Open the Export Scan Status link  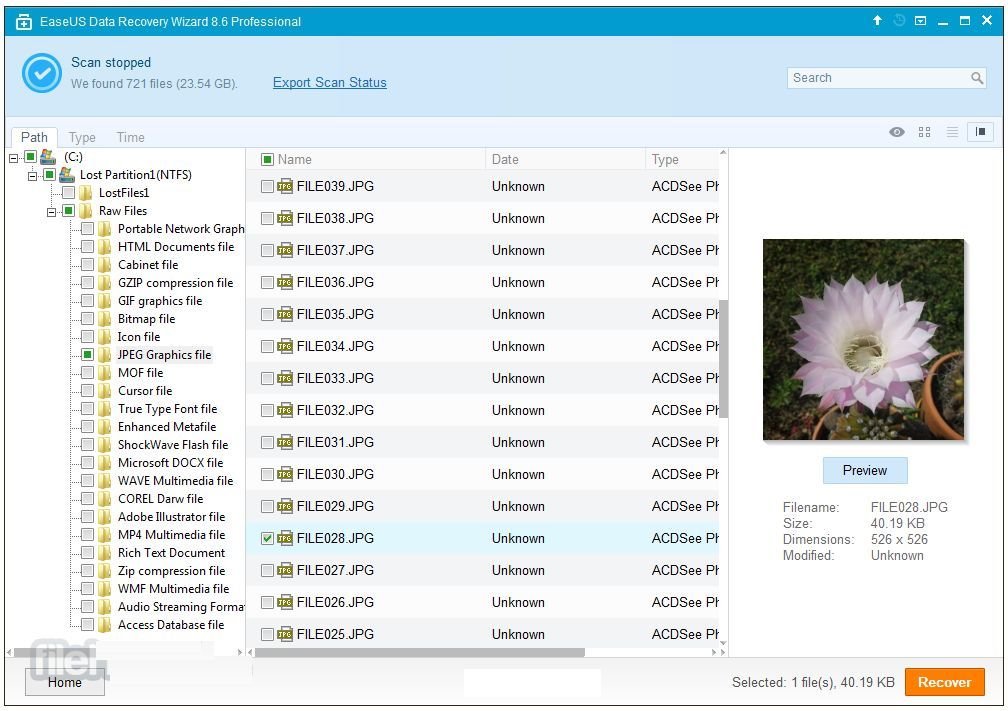[x=329, y=83]
